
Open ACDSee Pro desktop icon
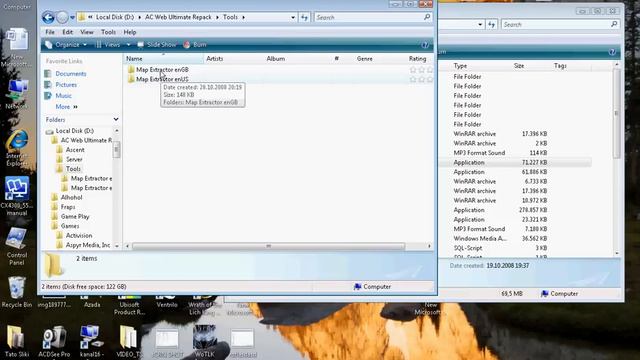[x=54, y=342]
